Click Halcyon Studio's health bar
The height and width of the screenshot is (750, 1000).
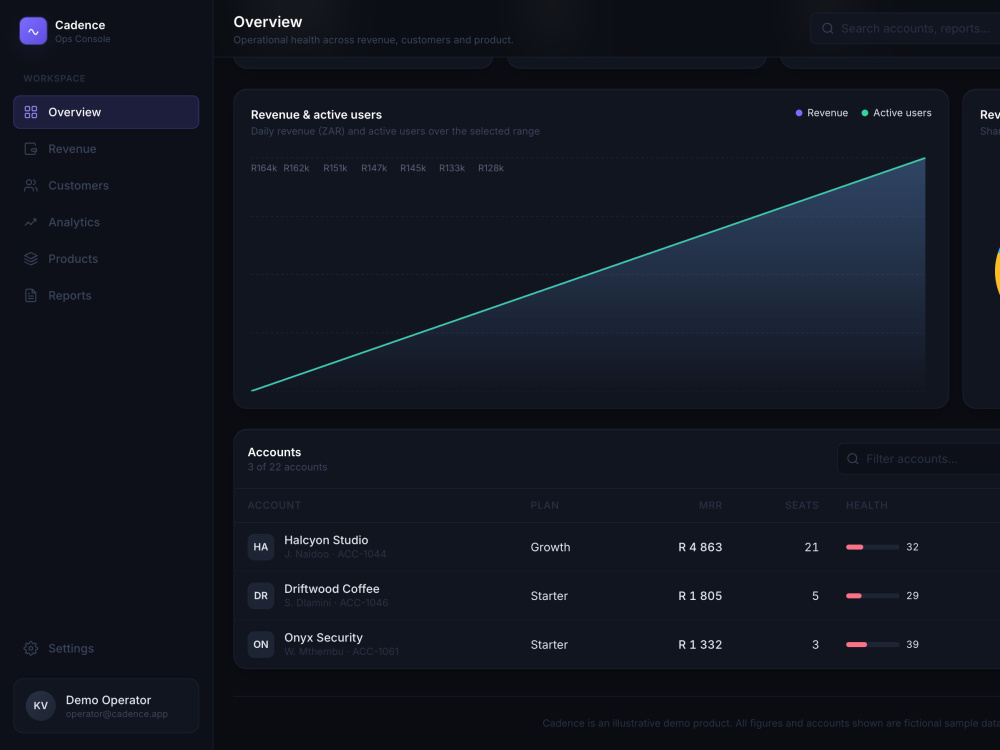tap(872, 547)
